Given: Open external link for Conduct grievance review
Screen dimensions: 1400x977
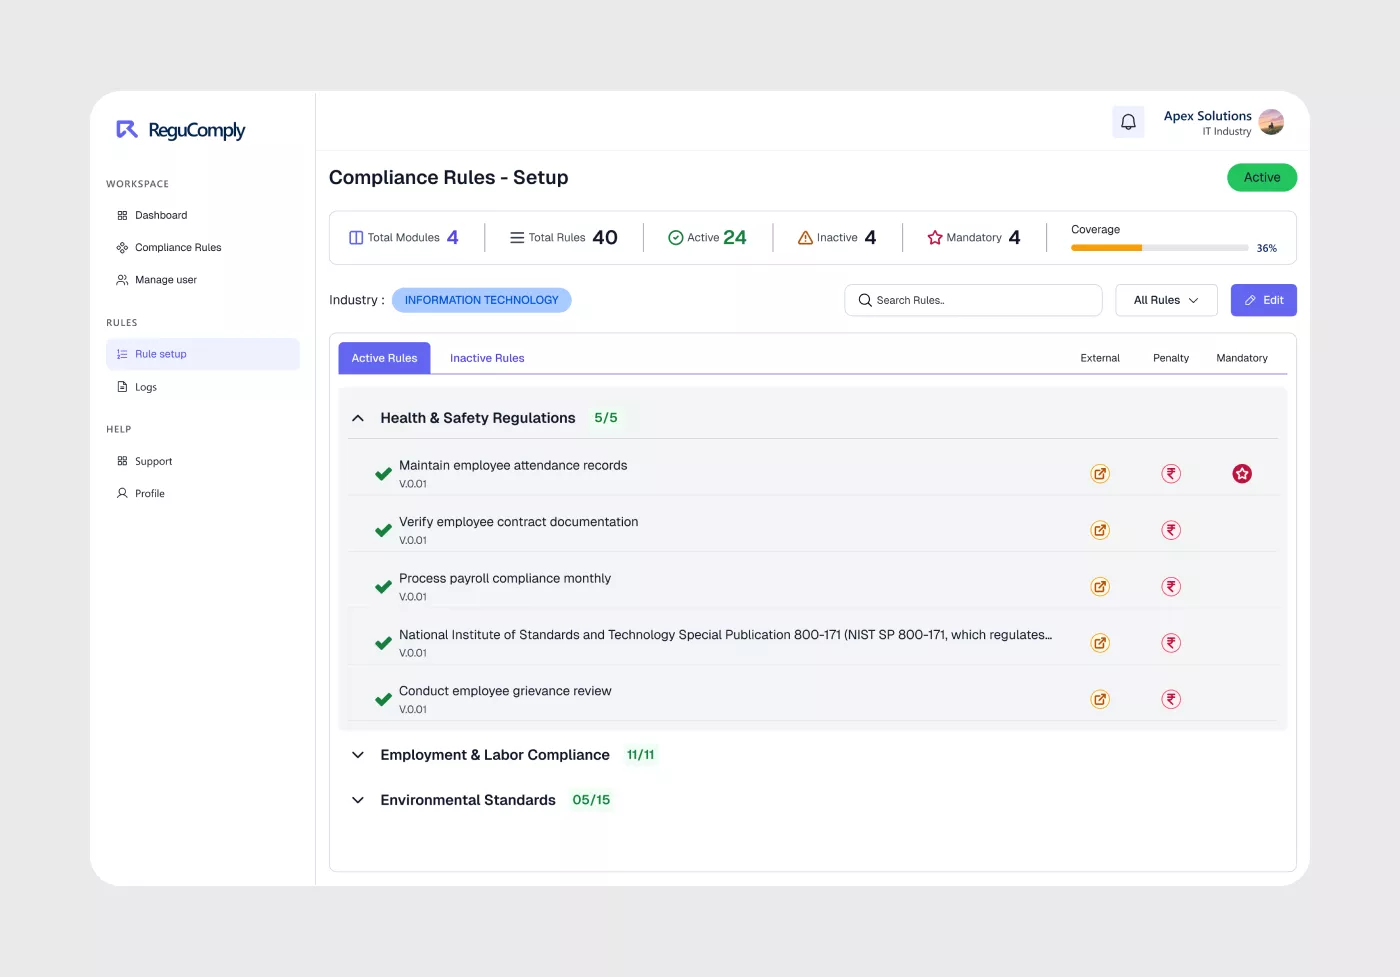Looking at the screenshot, I should (1100, 700).
